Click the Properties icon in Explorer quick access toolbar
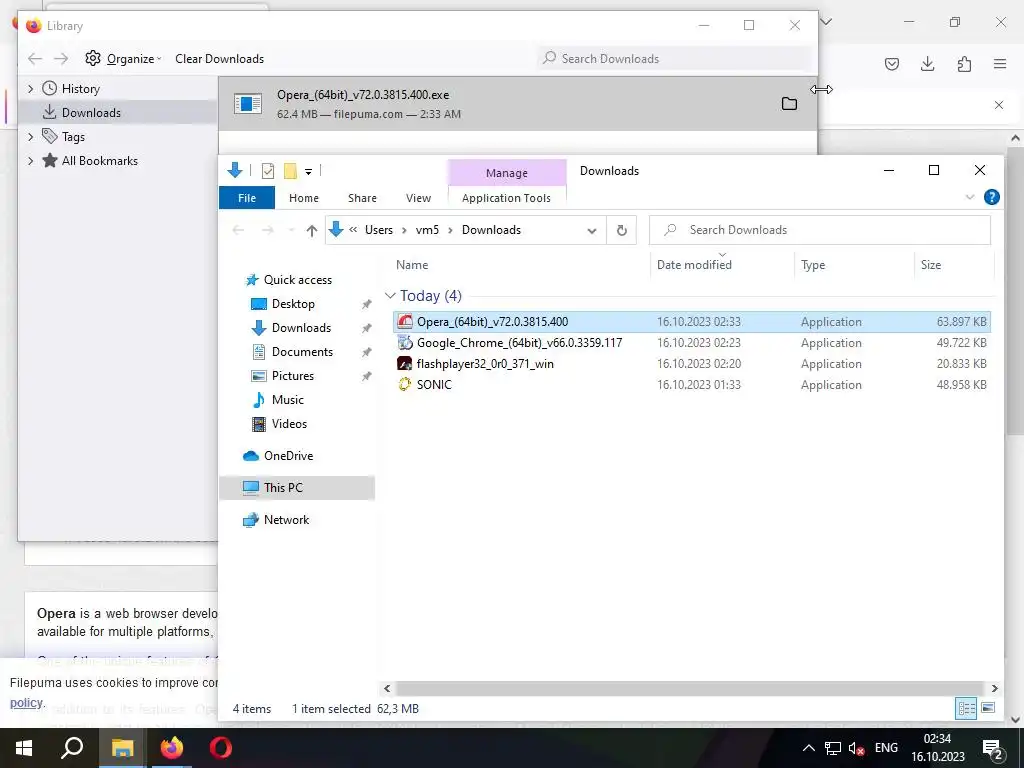The width and height of the screenshot is (1024, 768). click(268, 171)
